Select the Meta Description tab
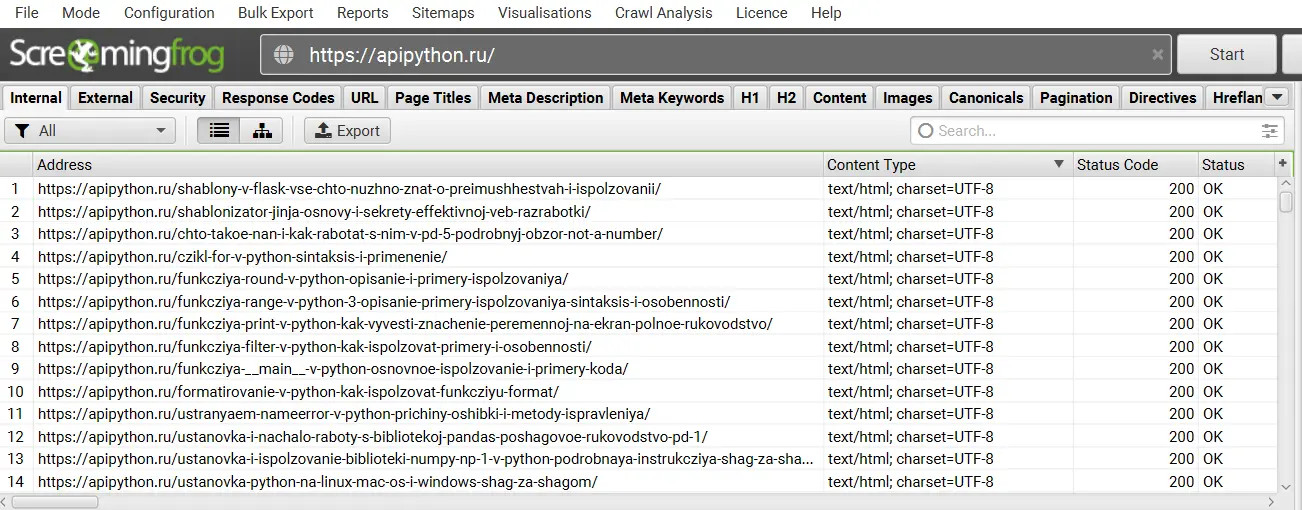The width and height of the screenshot is (1302, 510). tap(546, 98)
